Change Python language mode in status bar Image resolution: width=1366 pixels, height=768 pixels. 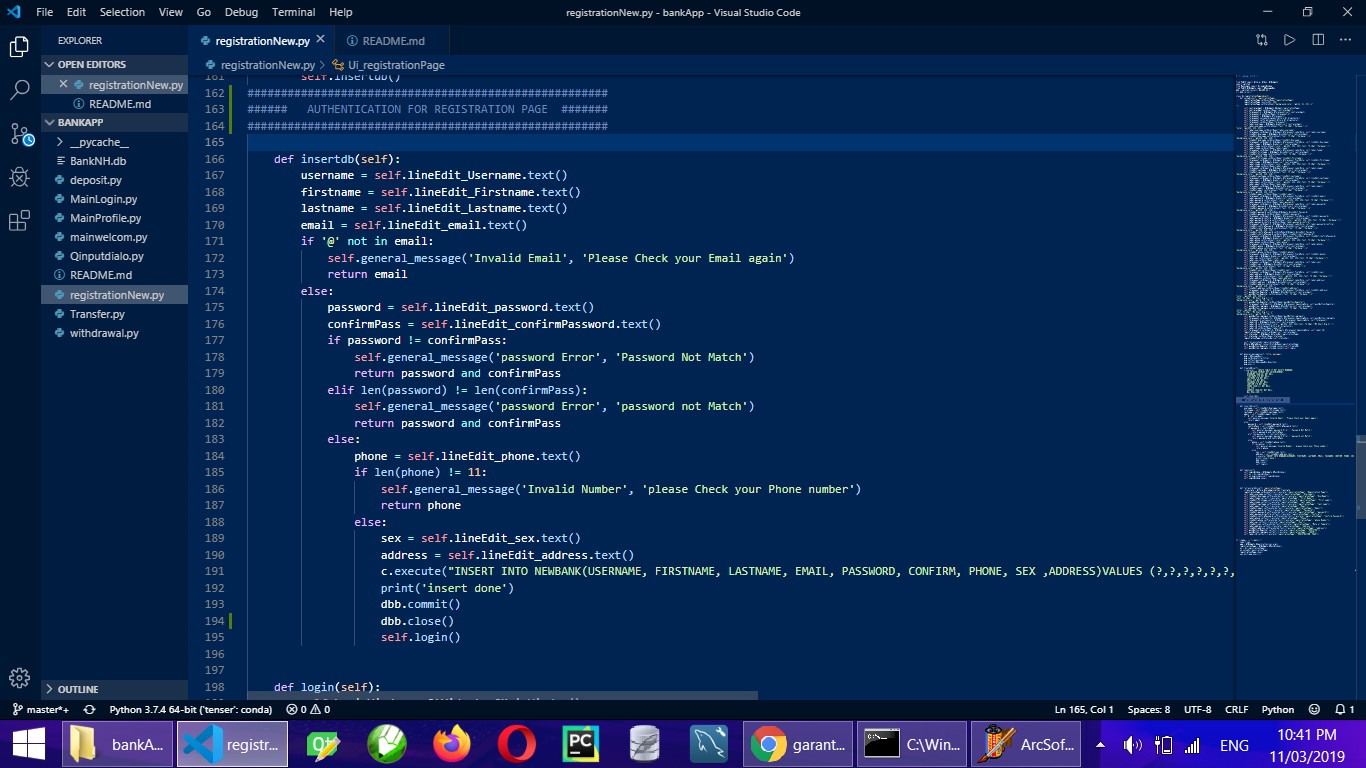click(1277, 709)
